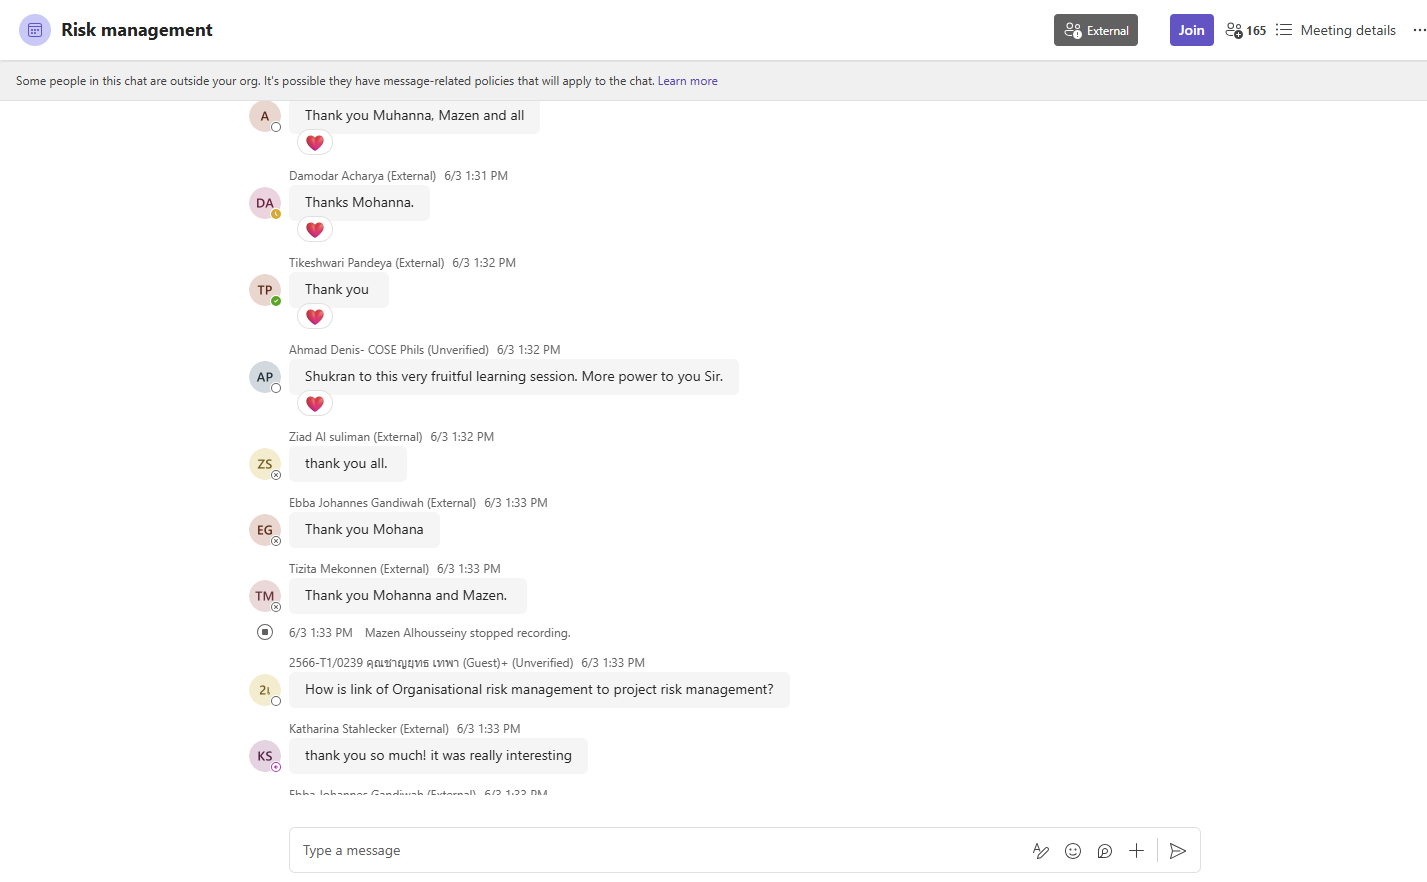The width and height of the screenshot is (1427, 882).
Task: Click the External badge button
Action: coord(1096,30)
